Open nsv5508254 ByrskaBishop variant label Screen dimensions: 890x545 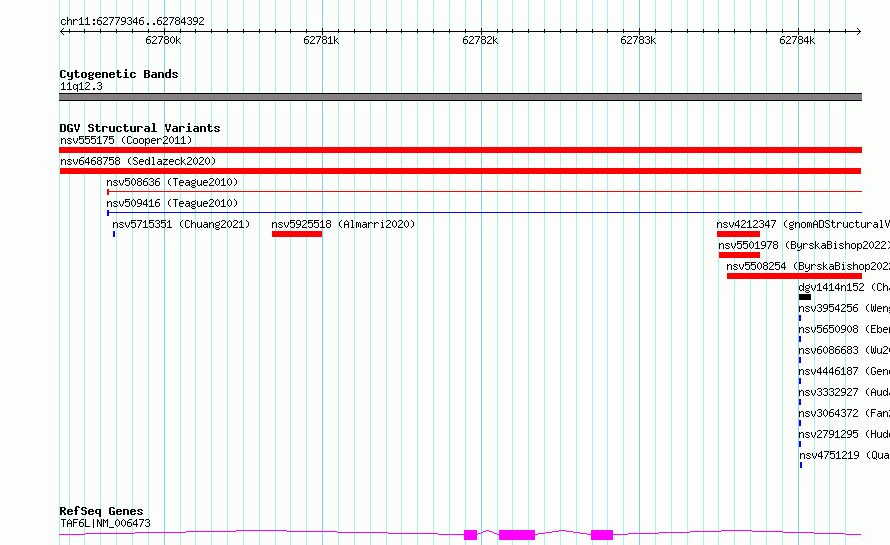click(x=808, y=266)
